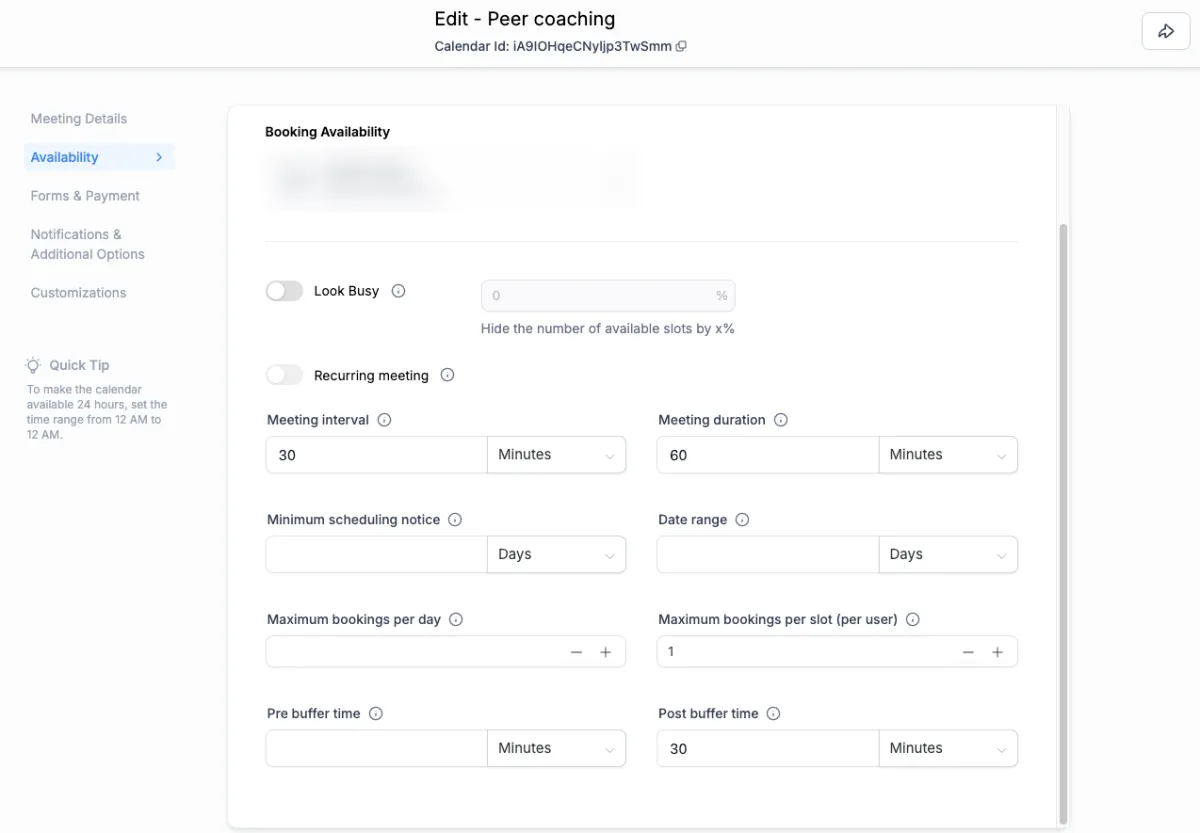
Task: Expand Post buffer time Minutes dropdown
Action: pos(947,749)
